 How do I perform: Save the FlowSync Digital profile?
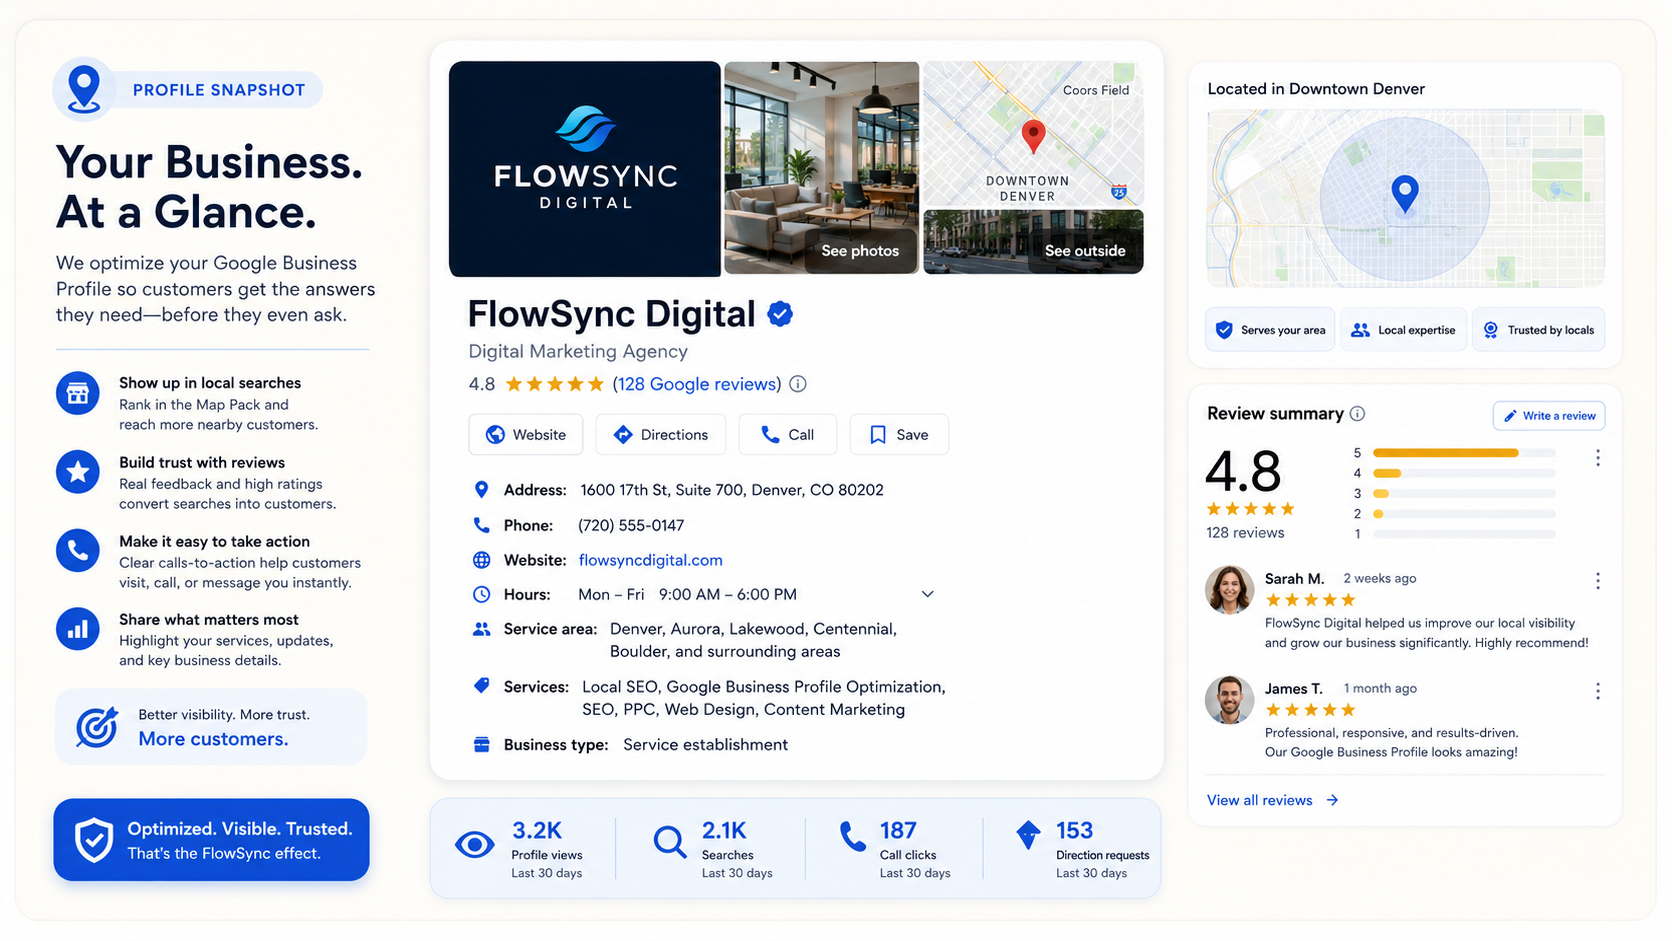pos(899,435)
